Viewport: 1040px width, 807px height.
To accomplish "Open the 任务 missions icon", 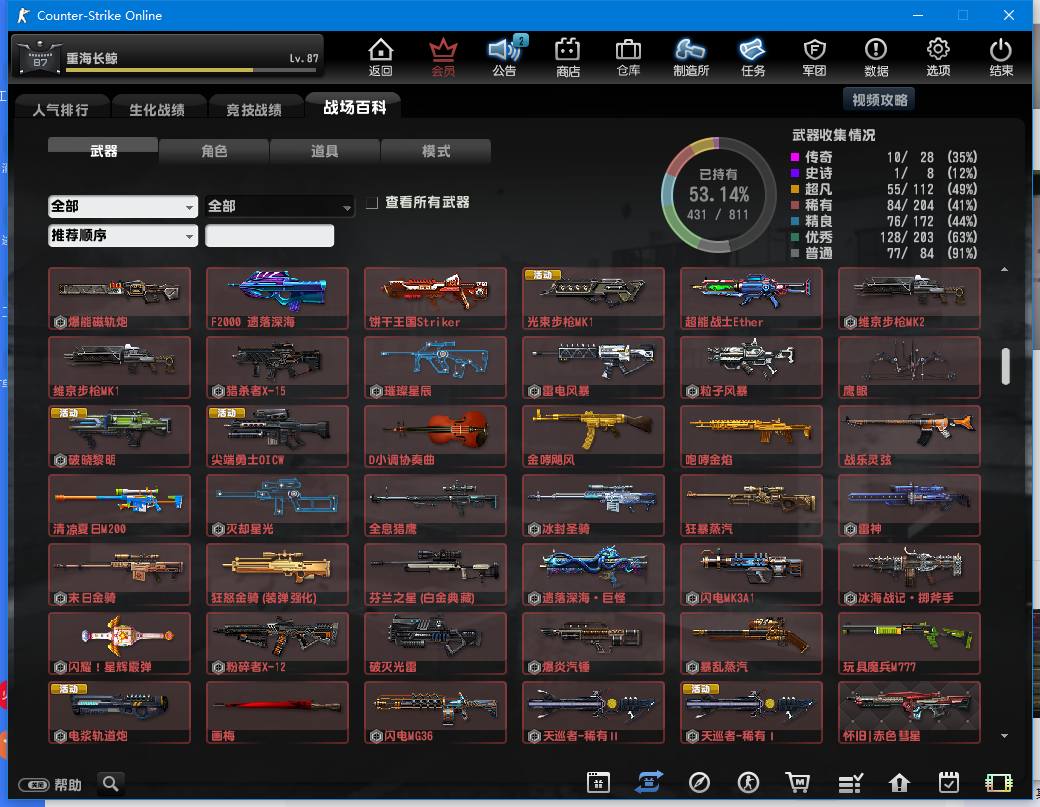I will [x=753, y=57].
